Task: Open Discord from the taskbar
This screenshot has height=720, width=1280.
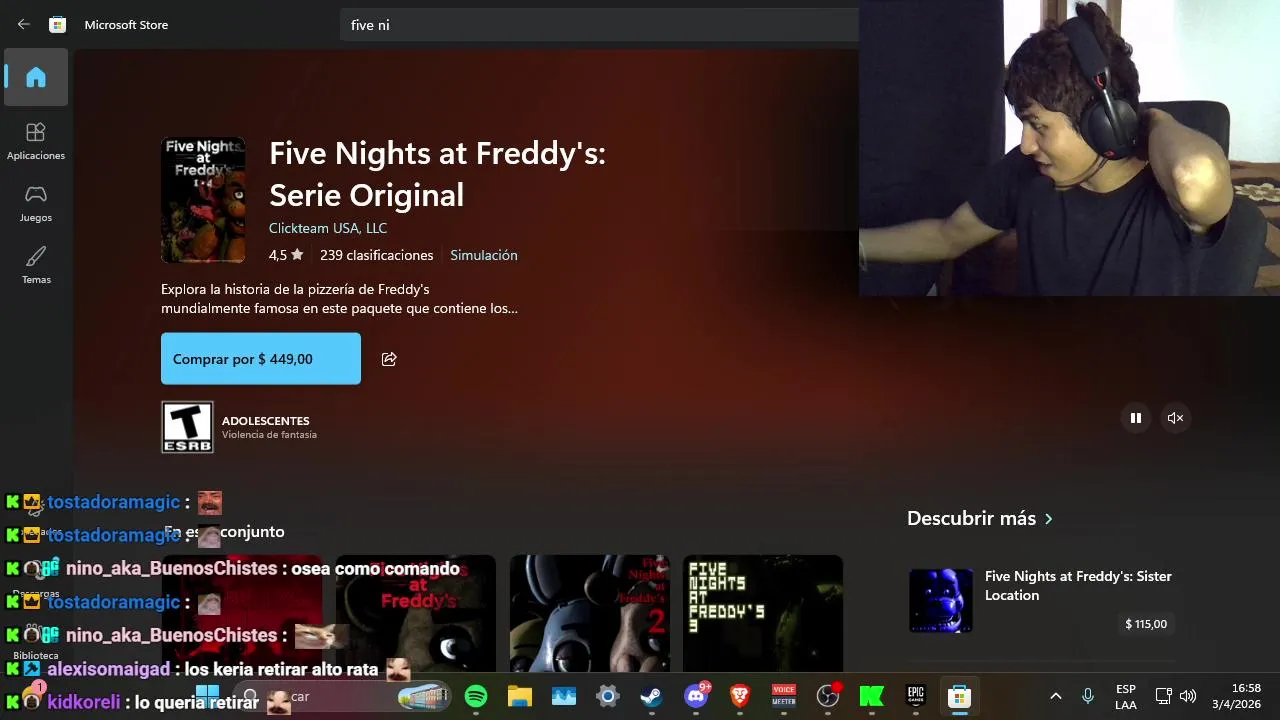Action: coord(696,696)
